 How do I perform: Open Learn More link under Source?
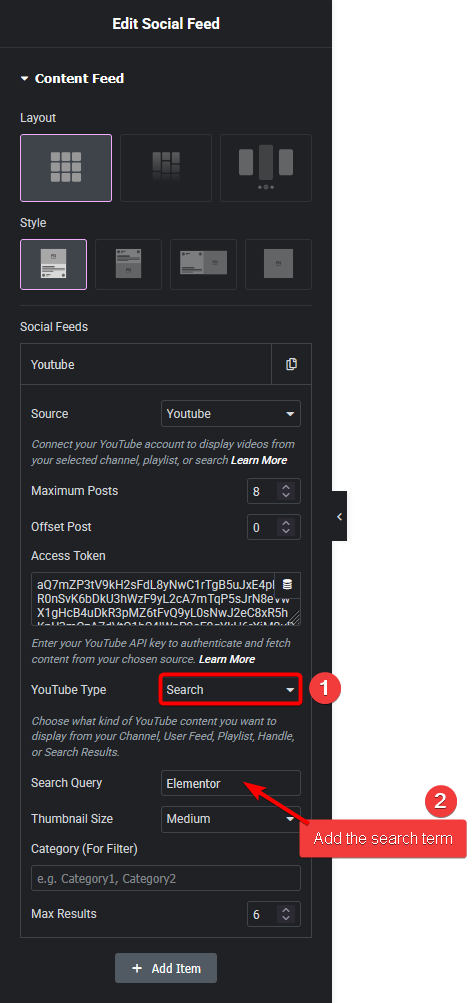(259, 460)
